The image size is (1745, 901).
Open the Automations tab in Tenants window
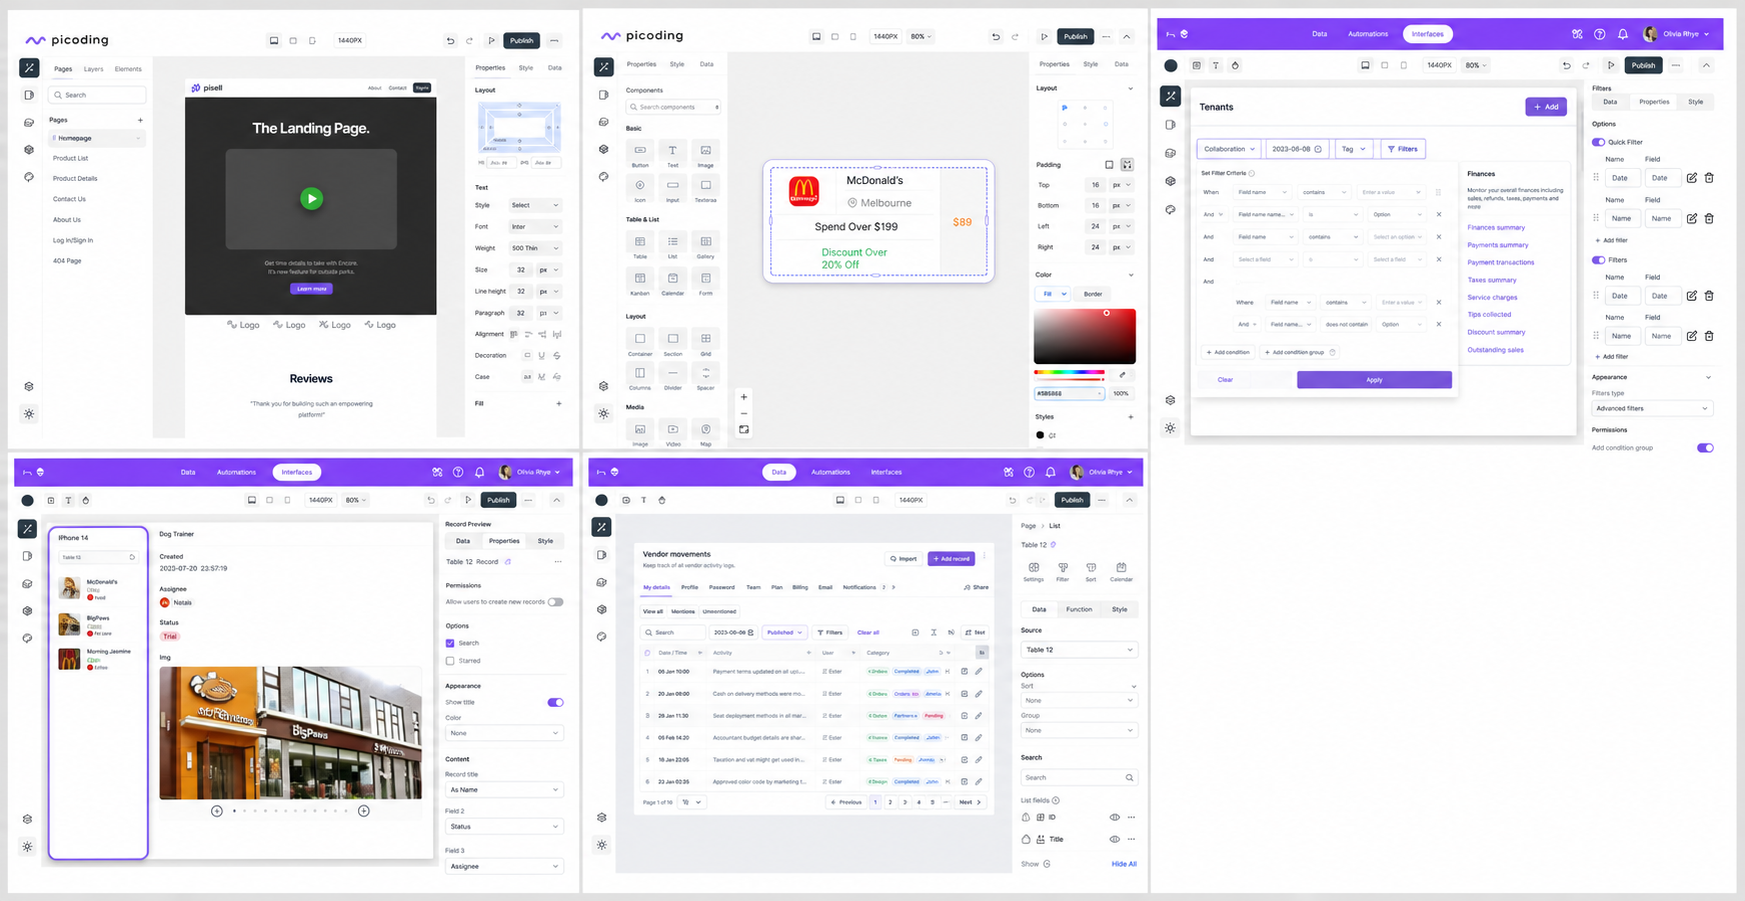[x=1368, y=34]
